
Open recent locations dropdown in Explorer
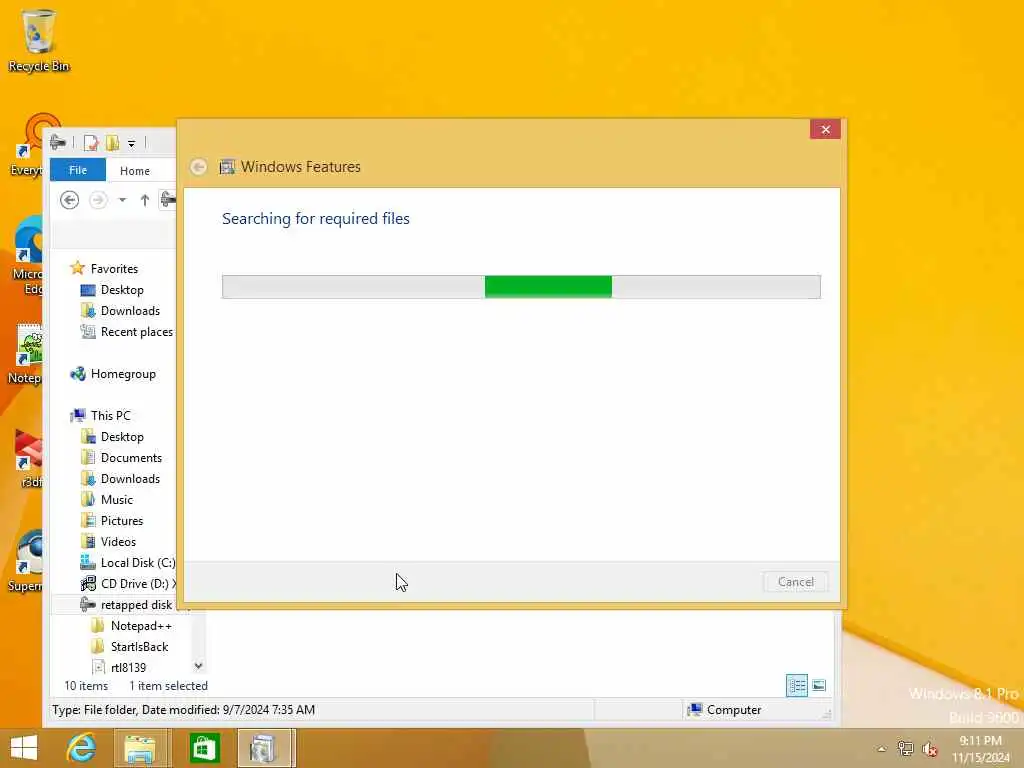(x=122, y=200)
